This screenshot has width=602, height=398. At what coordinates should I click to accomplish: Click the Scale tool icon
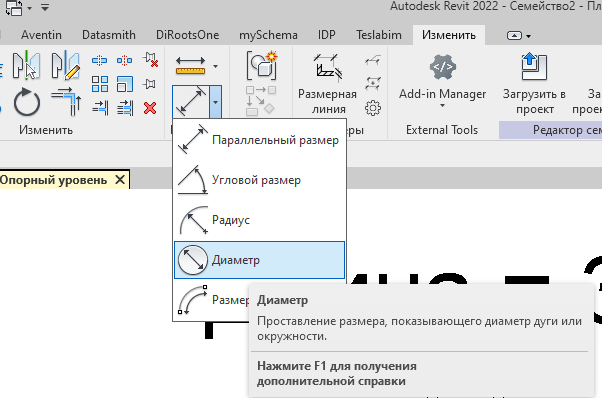[125, 84]
